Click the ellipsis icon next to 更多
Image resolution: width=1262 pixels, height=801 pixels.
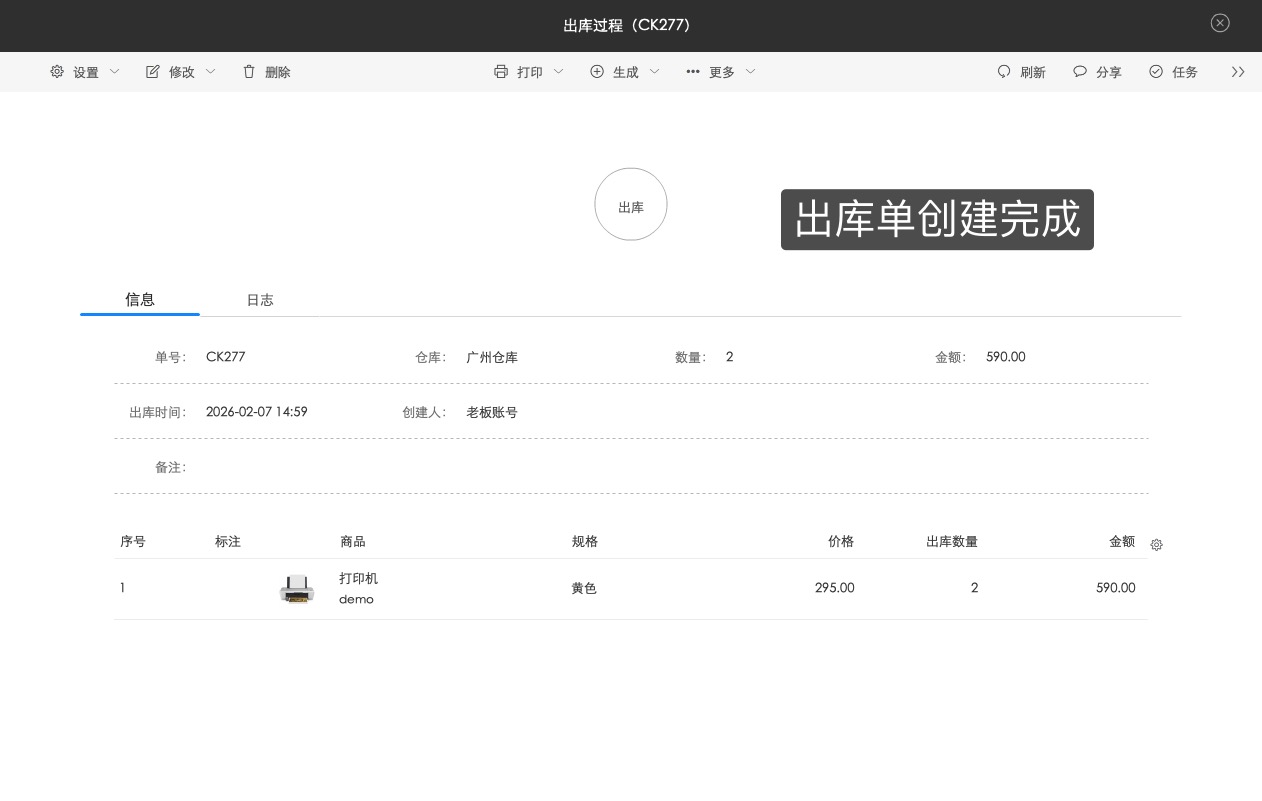tap(693, 71)
